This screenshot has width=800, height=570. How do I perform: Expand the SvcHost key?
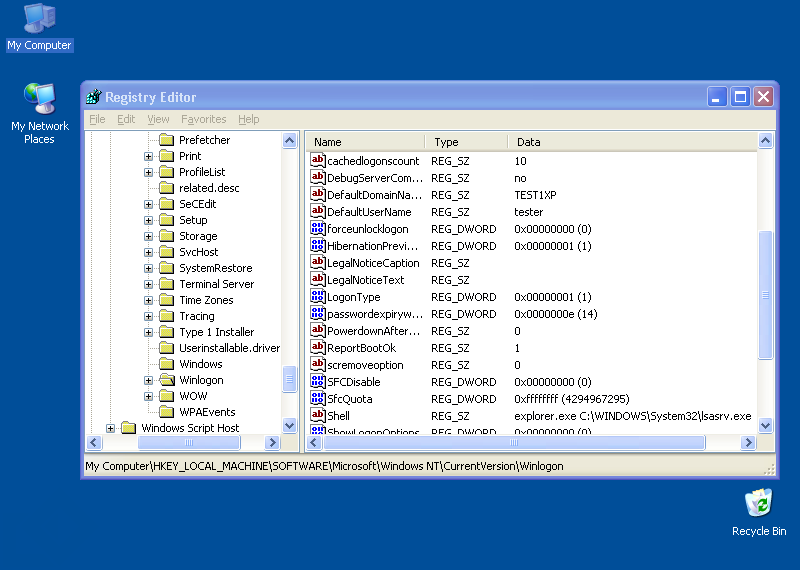pyautogui.click(x=148, y=252)
